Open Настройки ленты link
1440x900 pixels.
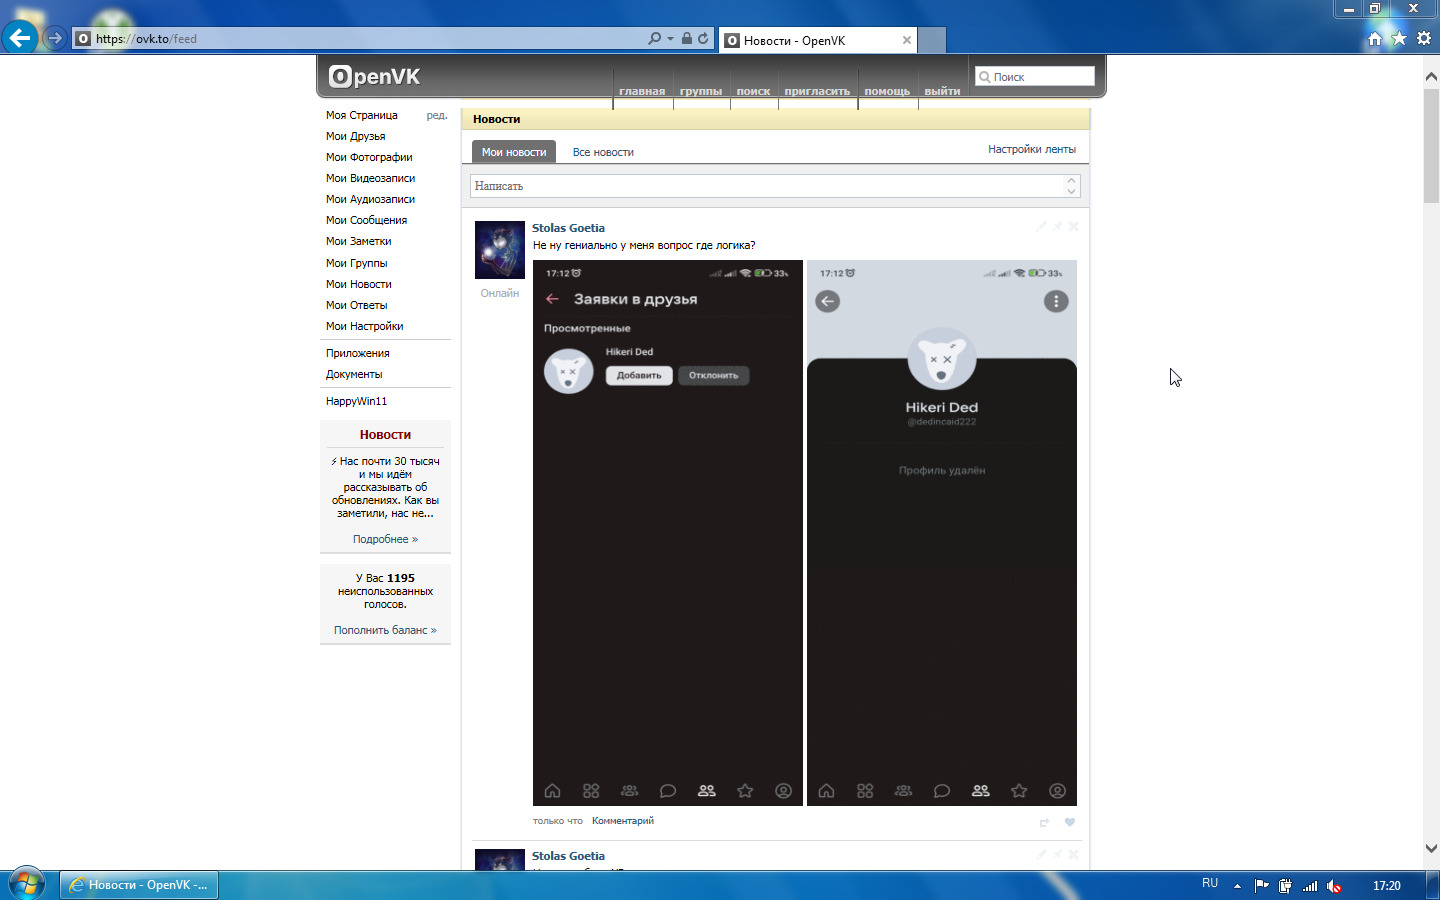[x=1032, y=149]
